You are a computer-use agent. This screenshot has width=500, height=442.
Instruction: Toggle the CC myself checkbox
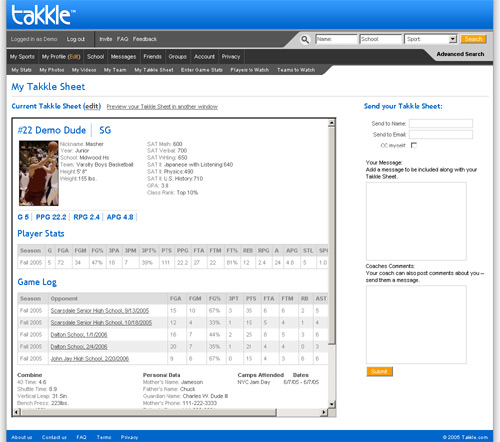click(x=414, y=145)
